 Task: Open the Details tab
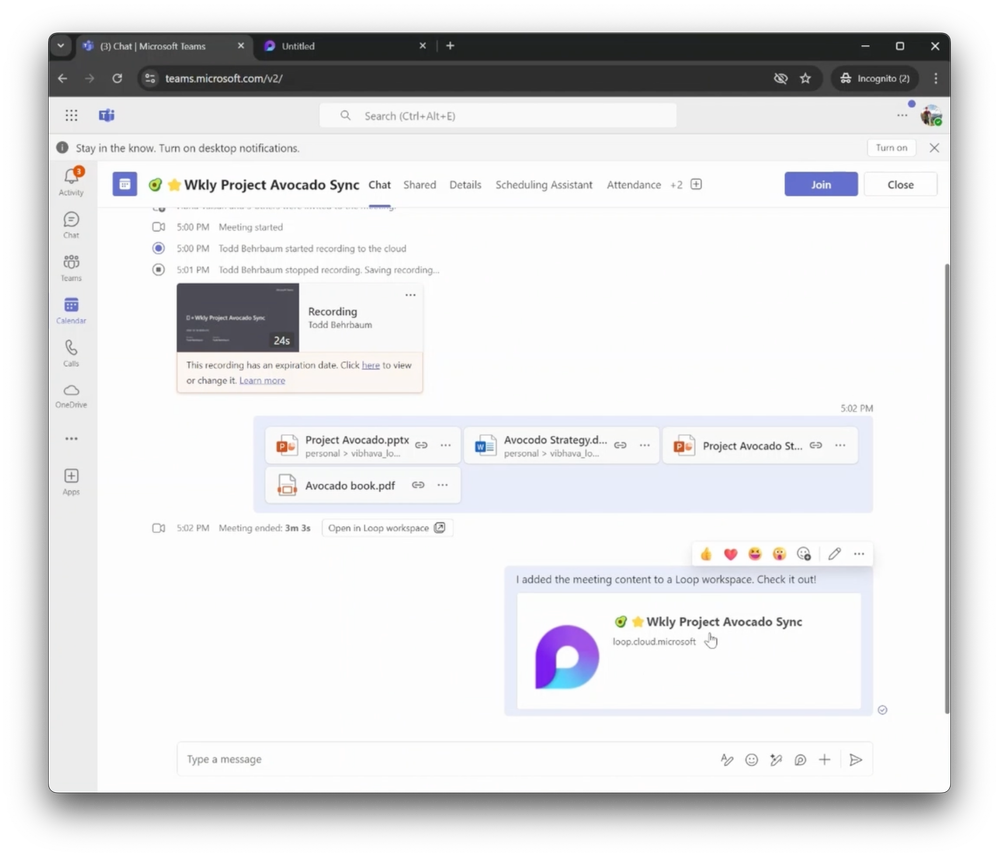(465, 185)
